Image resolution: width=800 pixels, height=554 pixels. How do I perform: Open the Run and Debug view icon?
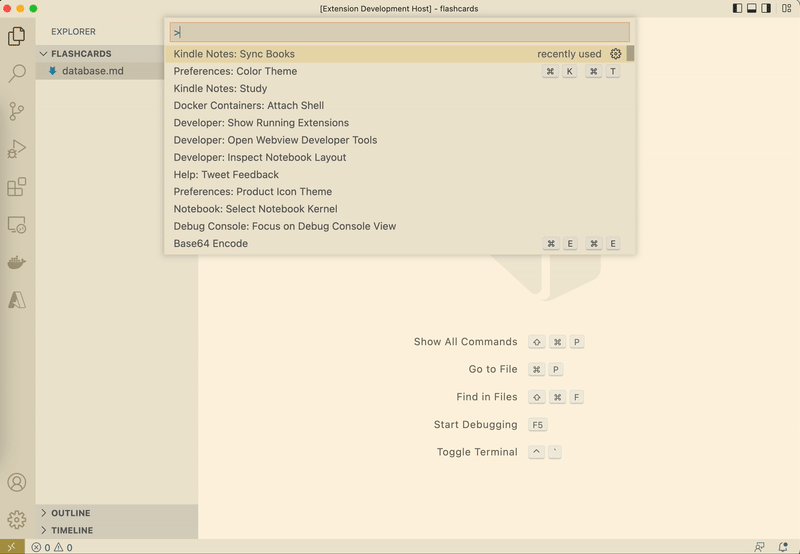17,149
